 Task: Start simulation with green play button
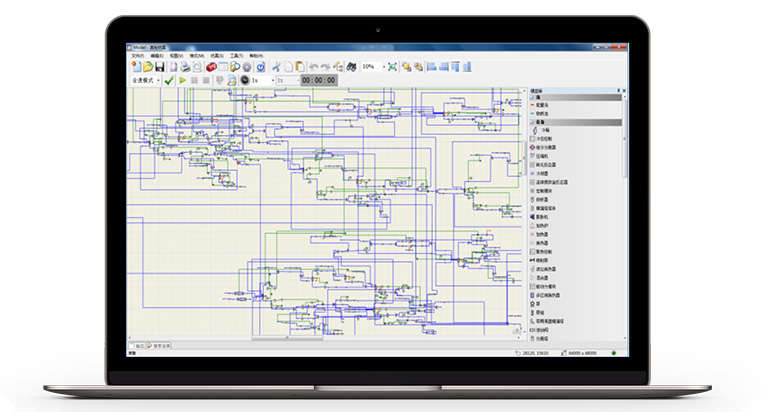pos(182,79)
